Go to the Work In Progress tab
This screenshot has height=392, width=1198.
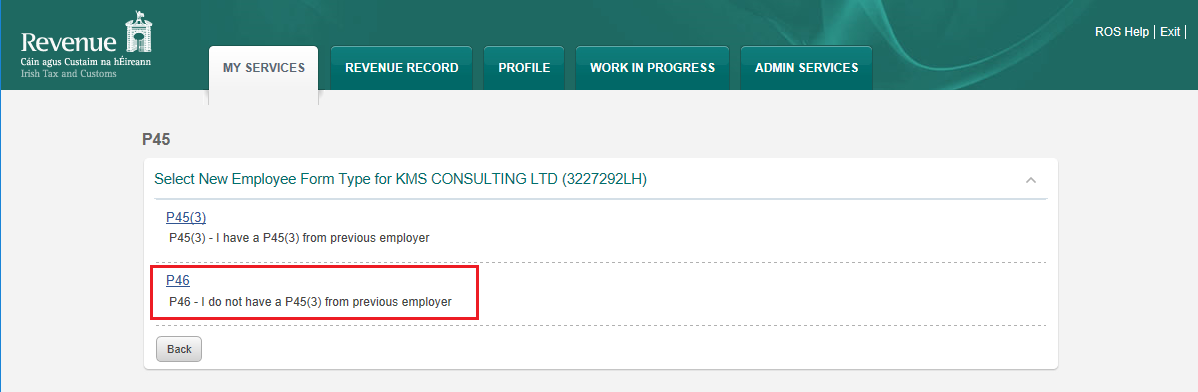point(652,68)
